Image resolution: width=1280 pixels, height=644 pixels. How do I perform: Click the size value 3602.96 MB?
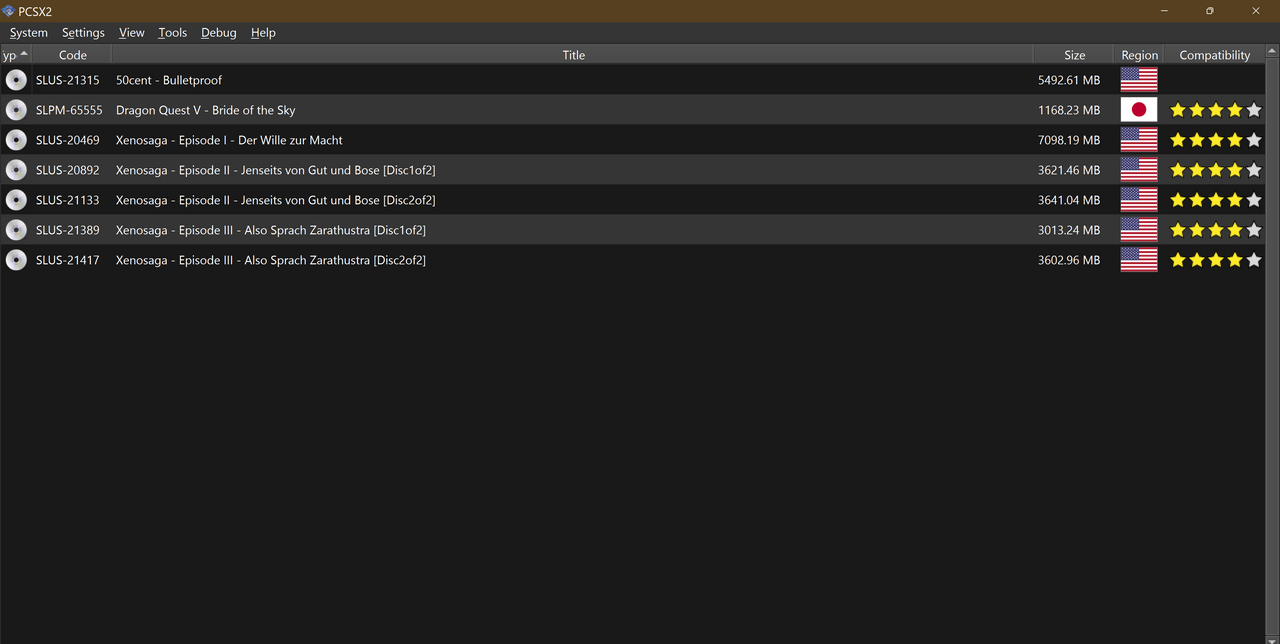pyautogui.click(x=1069, y=260)
